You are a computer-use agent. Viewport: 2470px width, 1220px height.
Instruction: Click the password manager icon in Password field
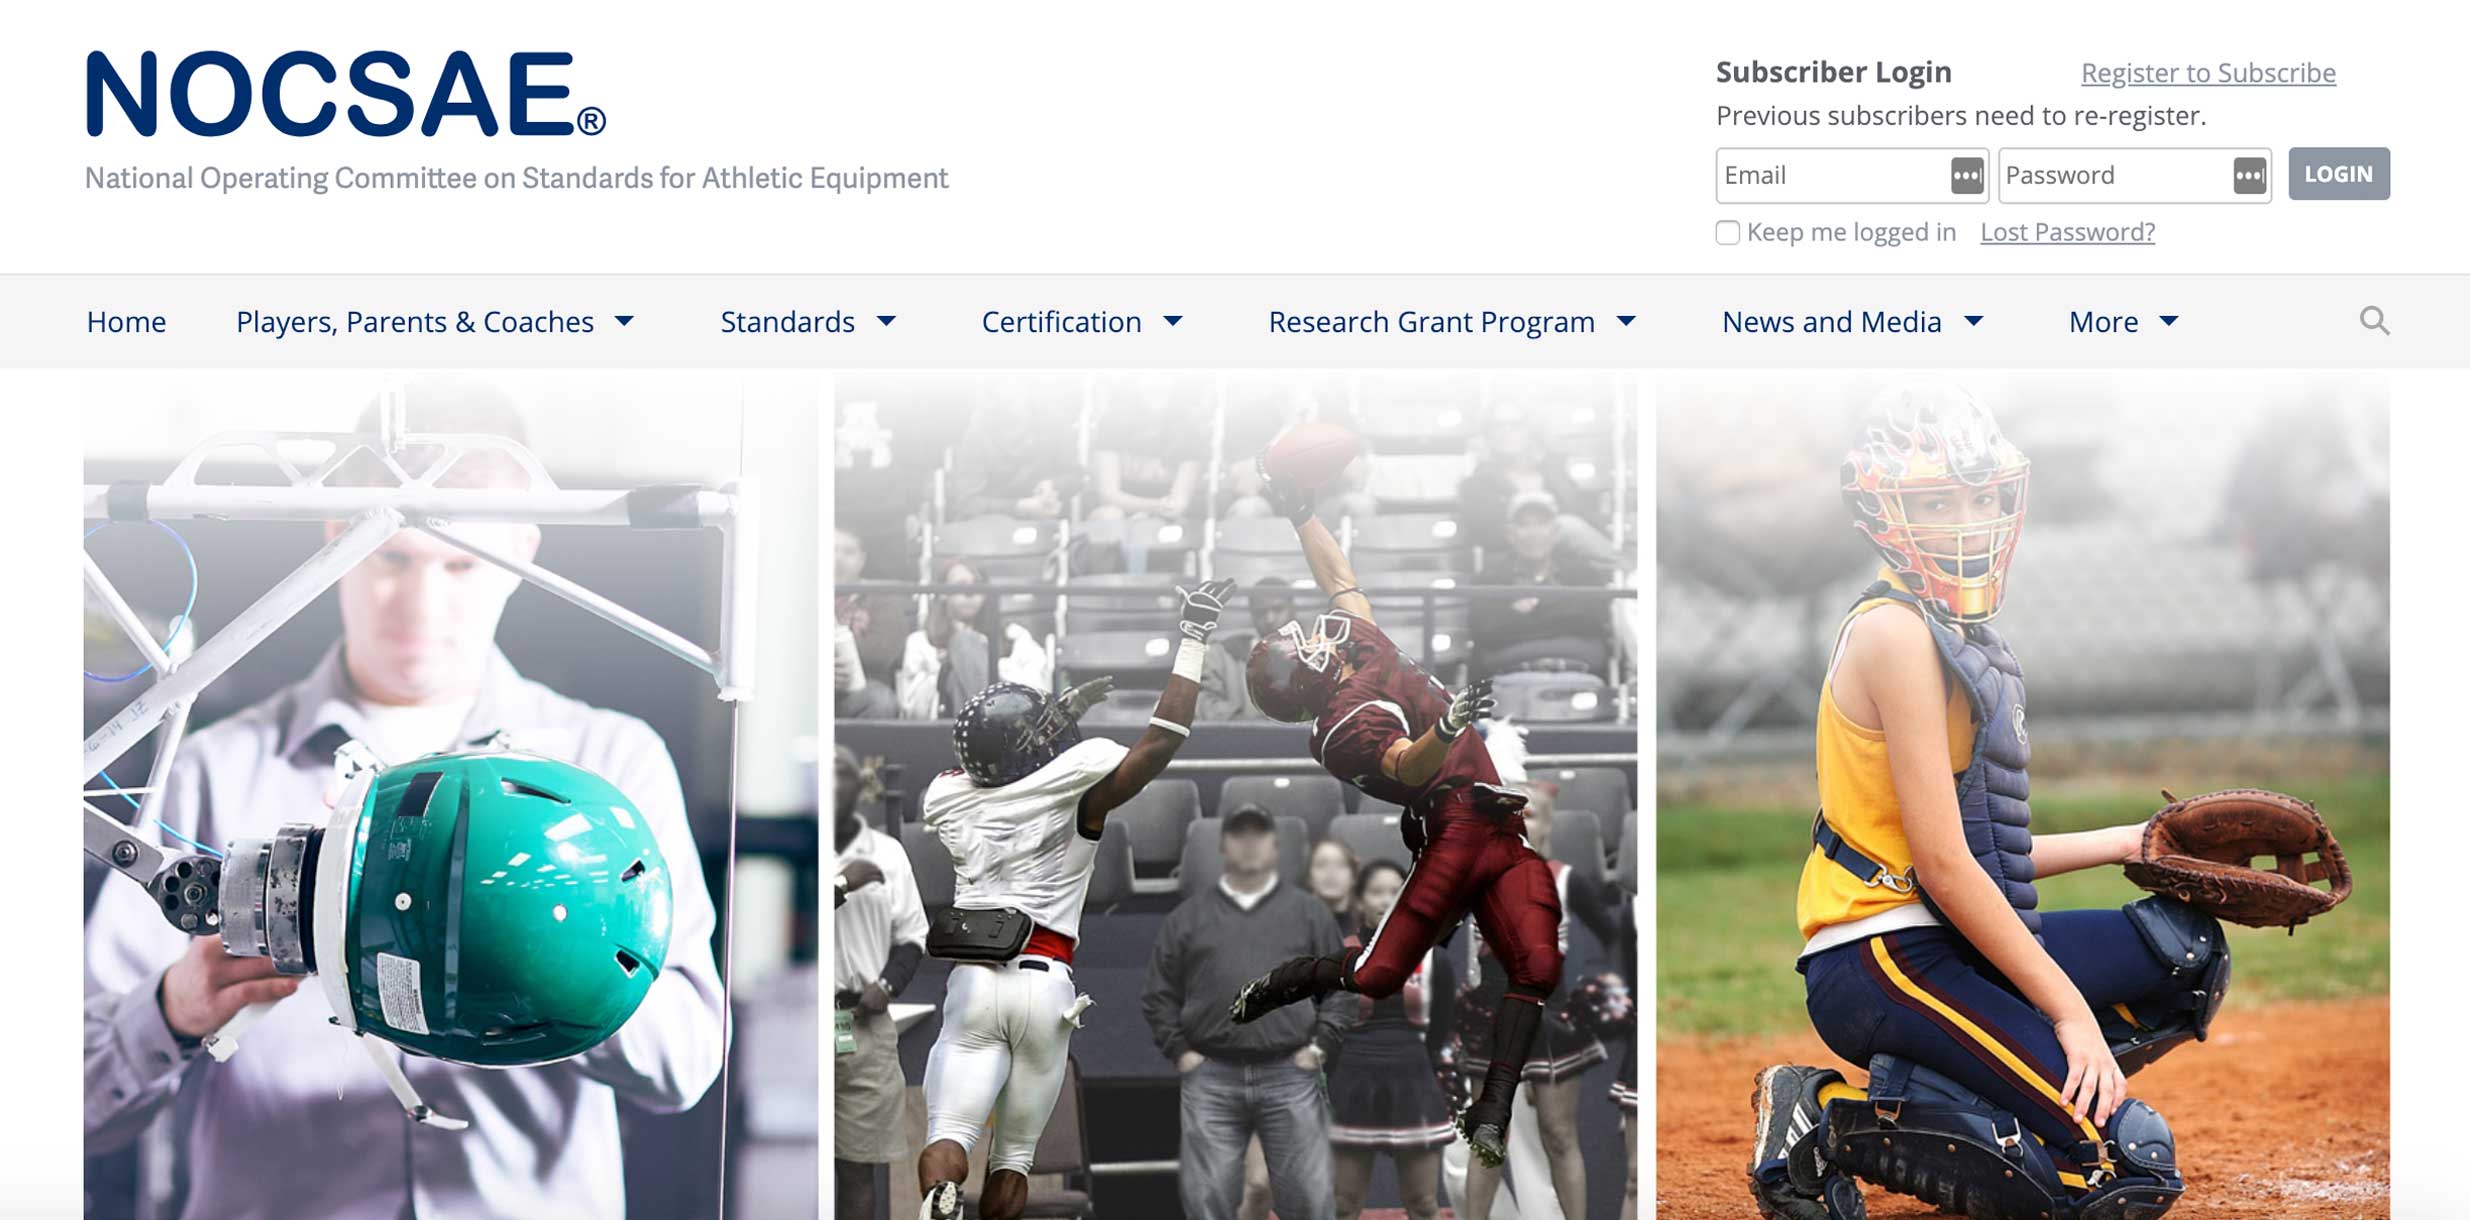[2249, 175]
